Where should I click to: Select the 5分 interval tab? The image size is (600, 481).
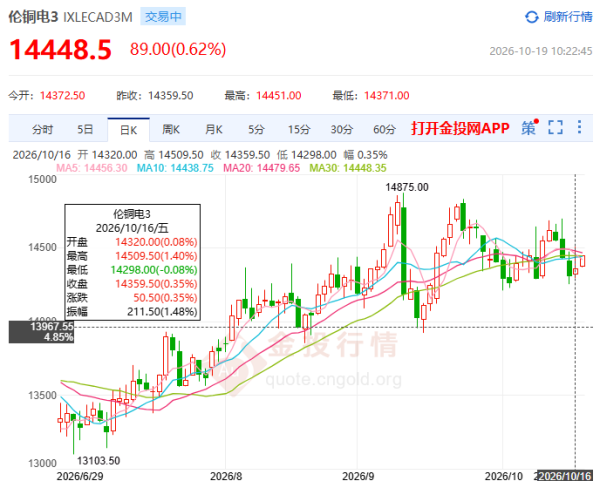256,129
